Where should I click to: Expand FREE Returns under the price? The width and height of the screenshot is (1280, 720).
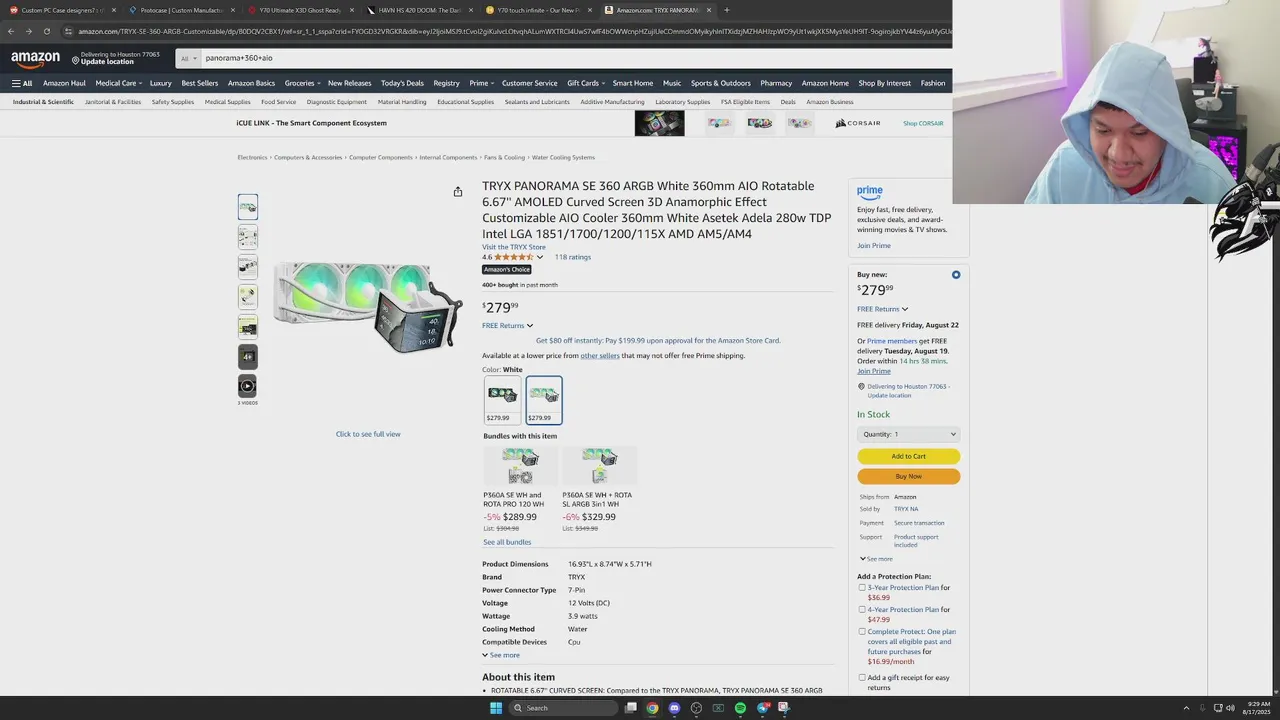508,326
